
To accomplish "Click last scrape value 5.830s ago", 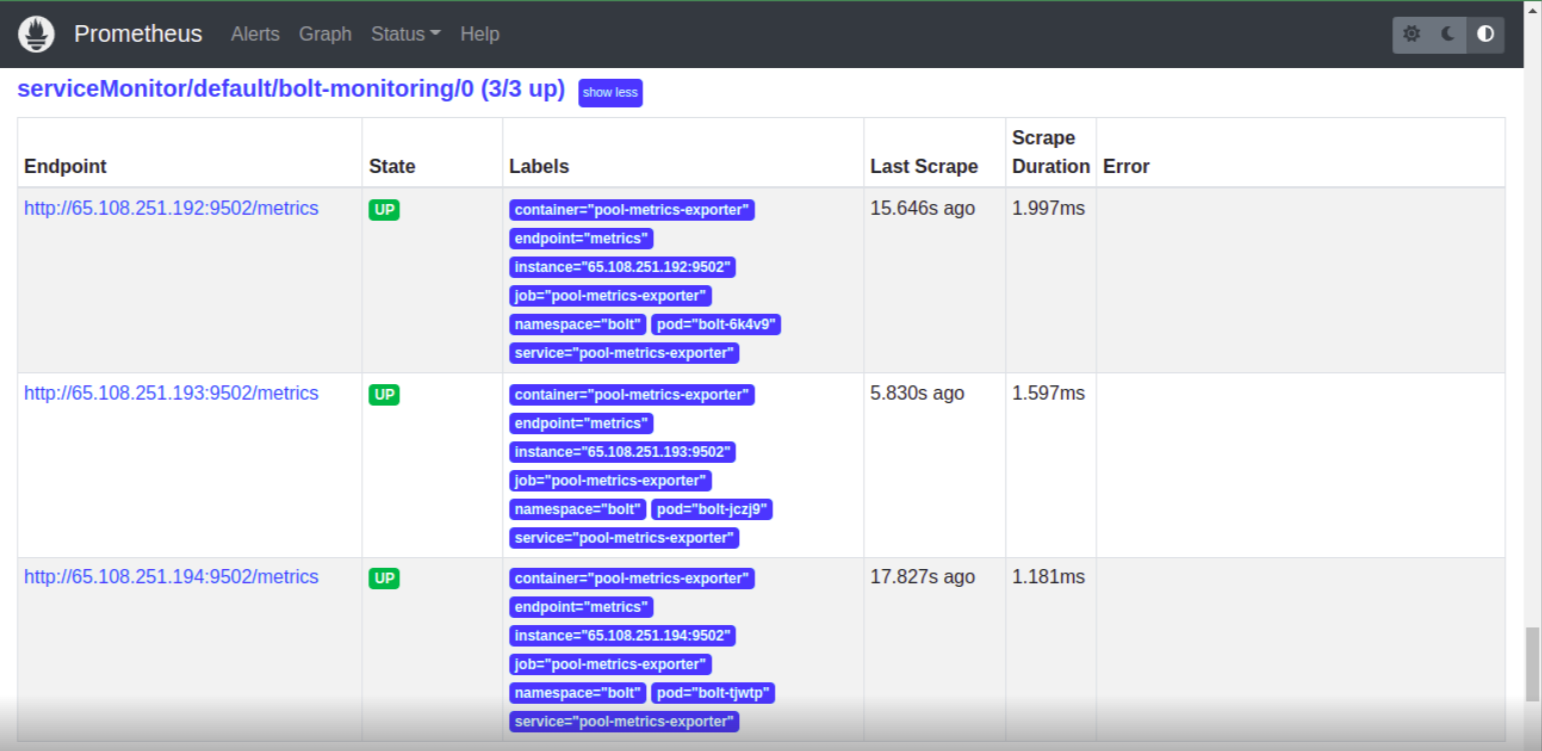I will point(917,393).
